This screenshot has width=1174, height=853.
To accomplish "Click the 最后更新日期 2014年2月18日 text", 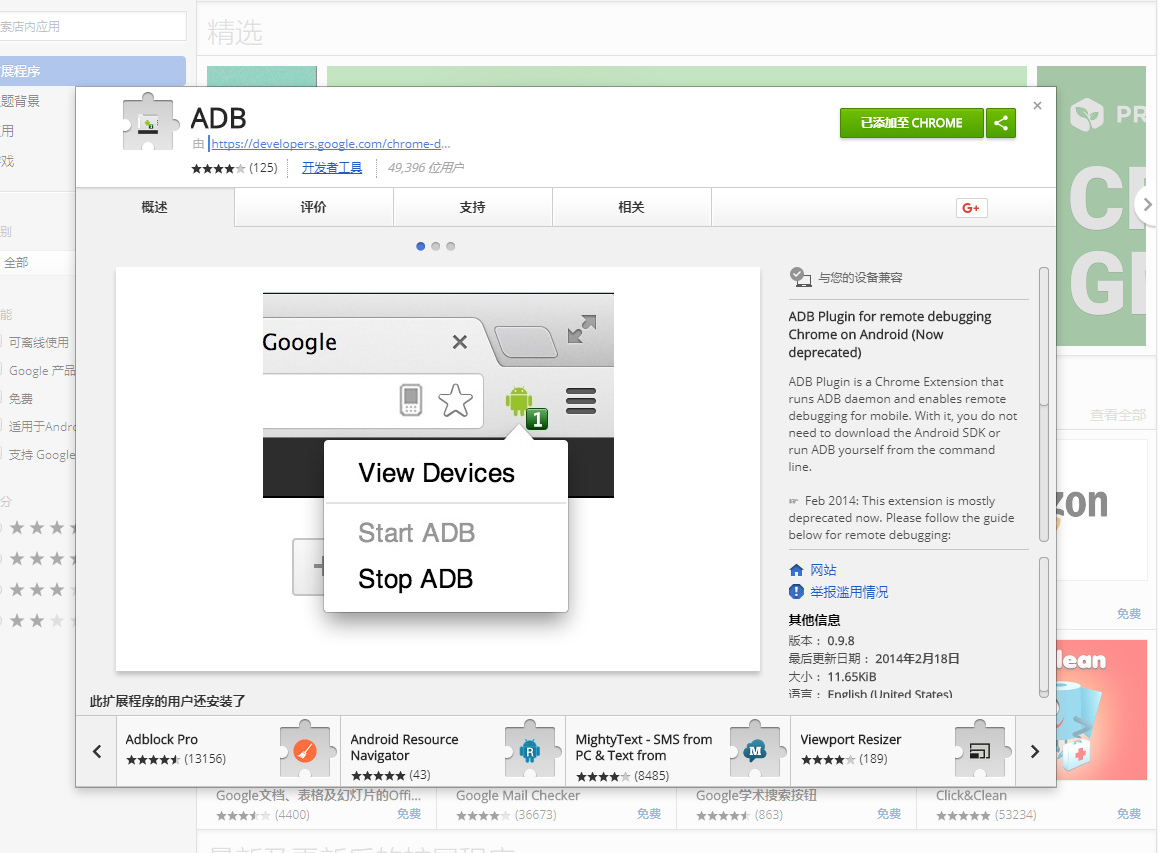I will point(874,659).
